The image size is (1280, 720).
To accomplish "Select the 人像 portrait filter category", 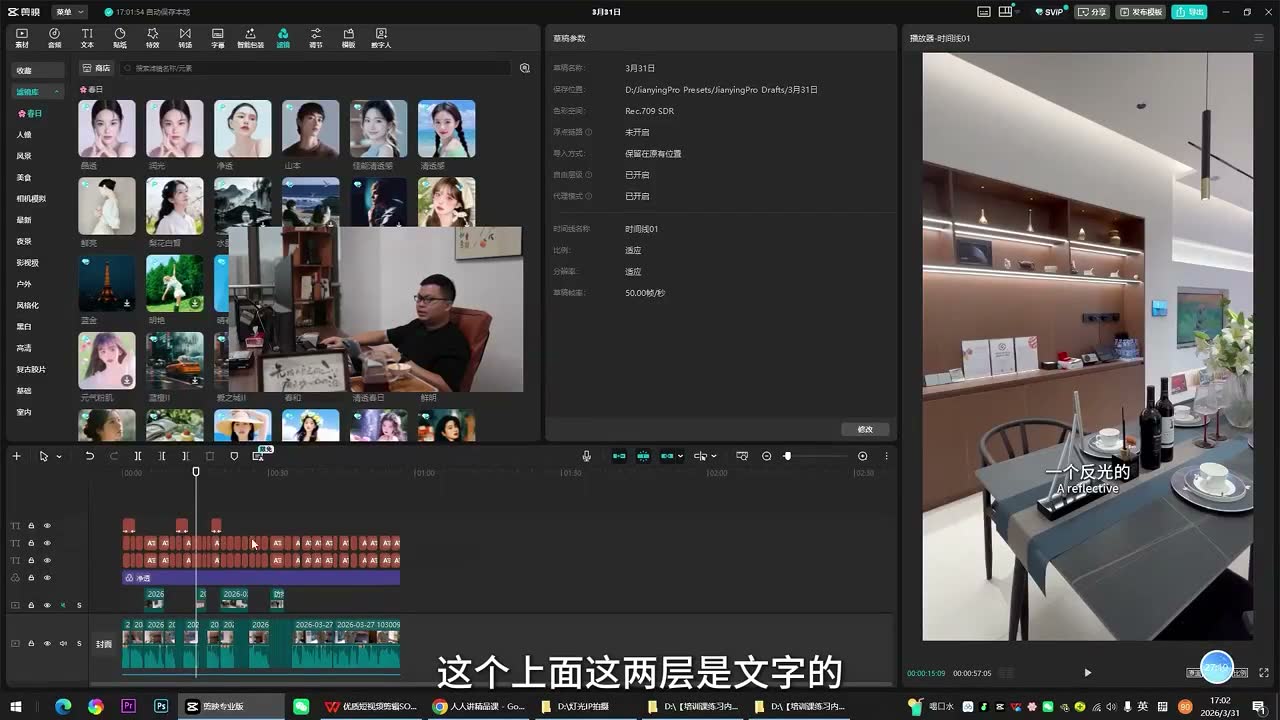I will [x=24, y=135].
